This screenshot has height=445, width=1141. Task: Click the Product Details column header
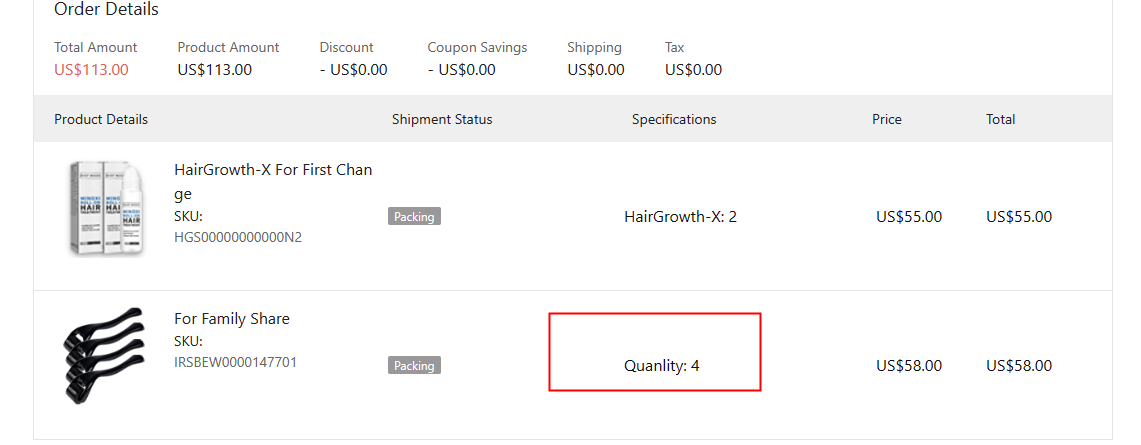click(101, 119)
